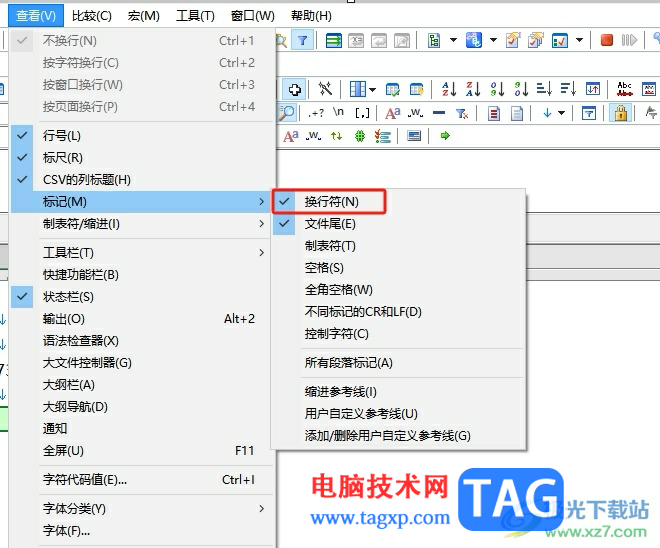660x548 pixels.
Task: Click the Aa match case icon in filter bar
Action: pos(392,113)
